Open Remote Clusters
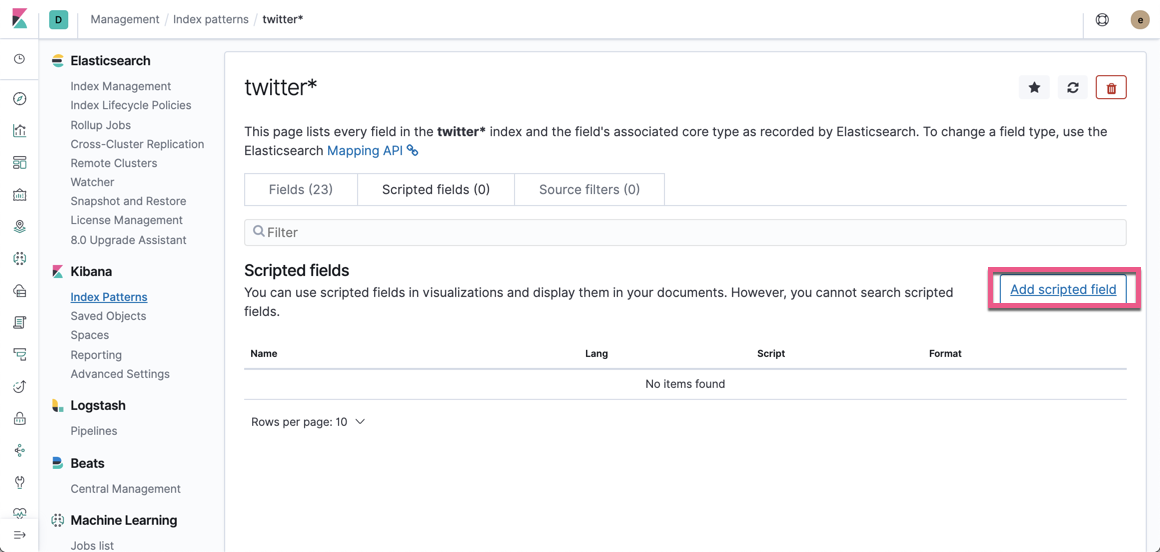The image size is (1160, 552). click(x=114, y=163)
